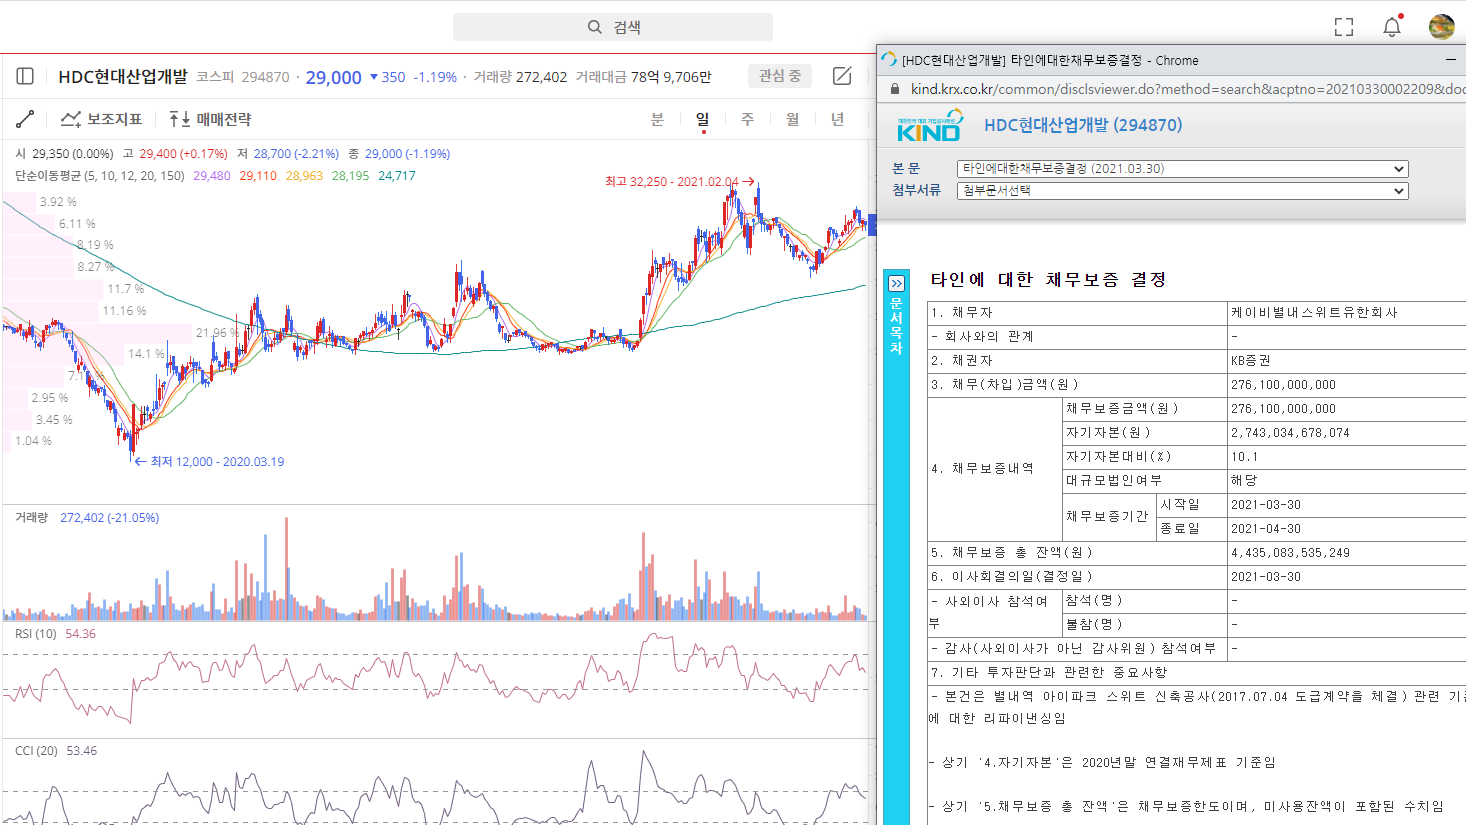
Task: Open the notifications bell
Action: tap(1392, 27)
